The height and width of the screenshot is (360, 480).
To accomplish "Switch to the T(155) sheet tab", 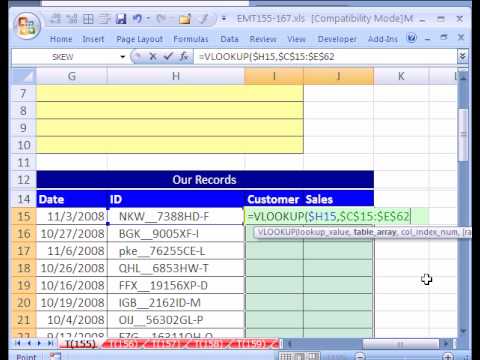I will (80, 343).
